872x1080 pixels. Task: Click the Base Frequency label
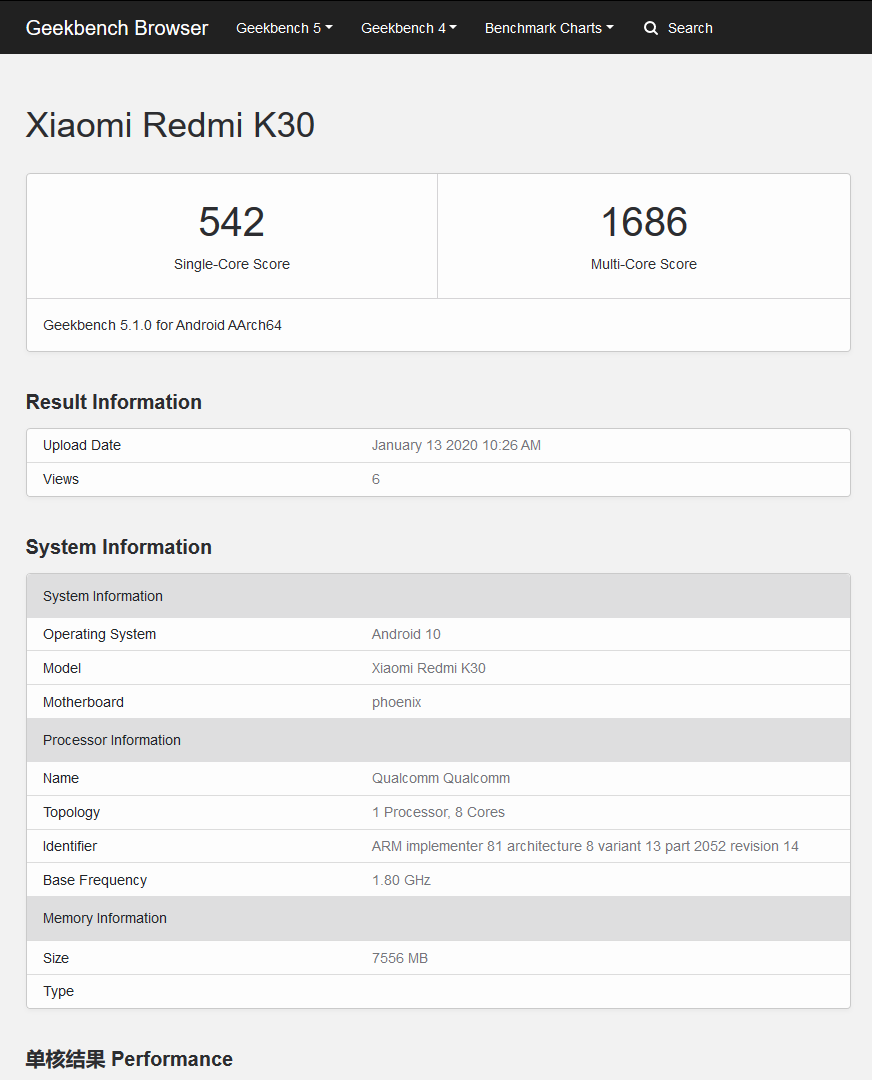point(95,880)
